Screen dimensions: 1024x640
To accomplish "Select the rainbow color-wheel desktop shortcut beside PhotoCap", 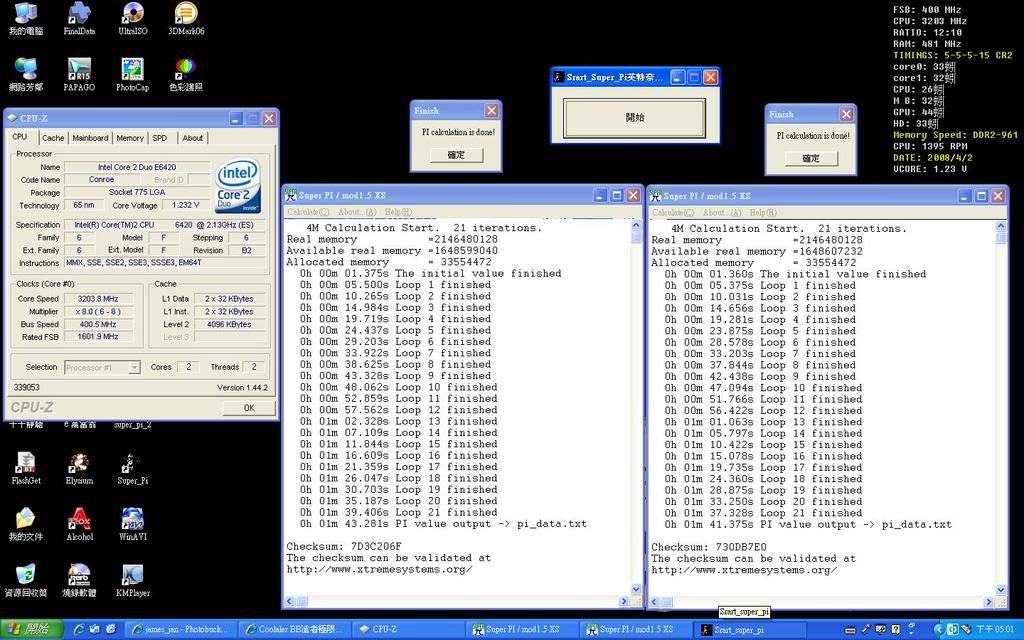I will tap(186, 74).
